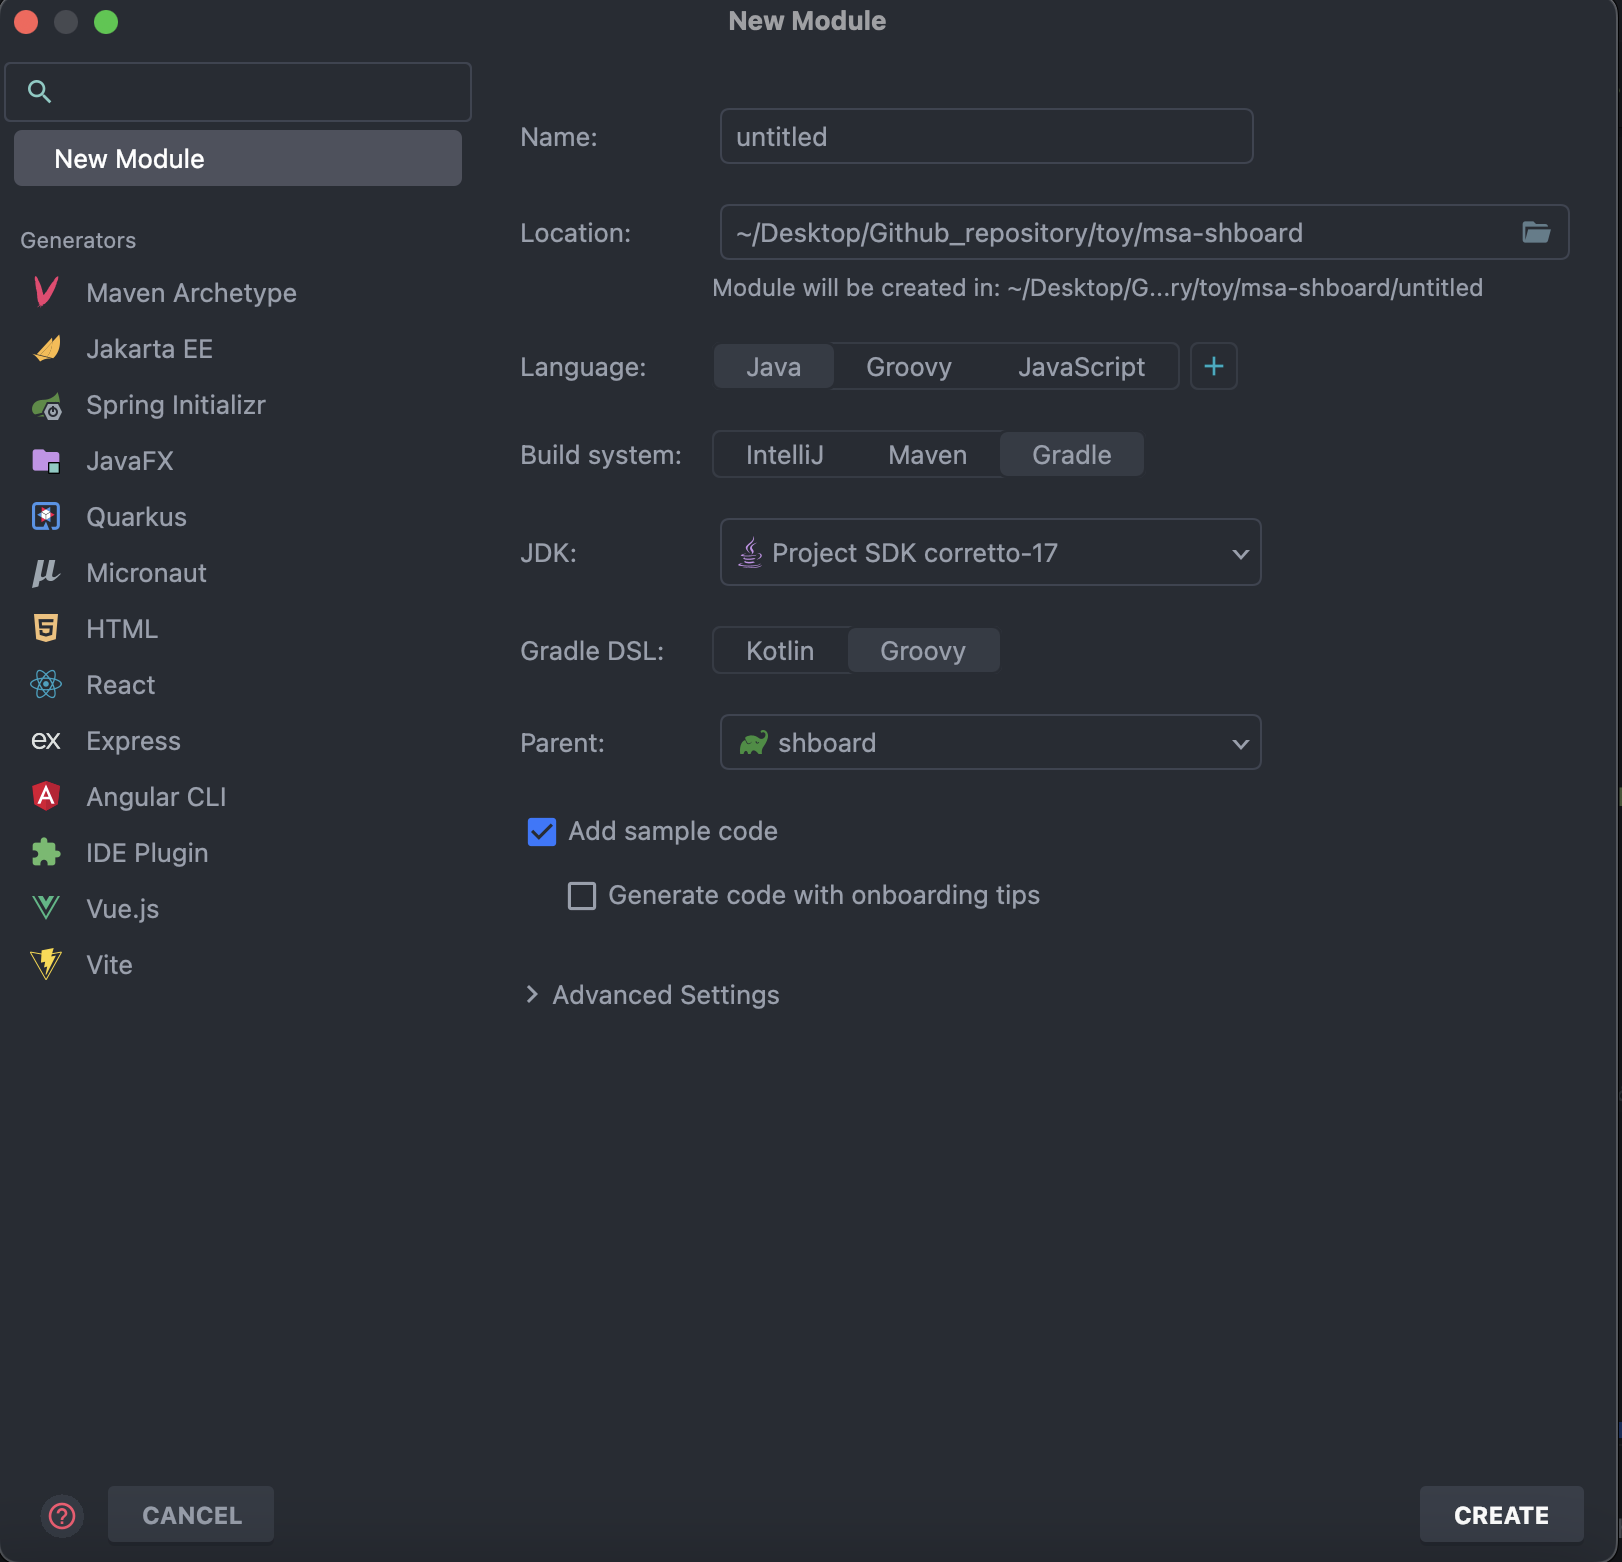Click the Angular CLI logo icon
Image resolution: width=1622 pixels, height=1562 pixels.
tap(46, 796)
